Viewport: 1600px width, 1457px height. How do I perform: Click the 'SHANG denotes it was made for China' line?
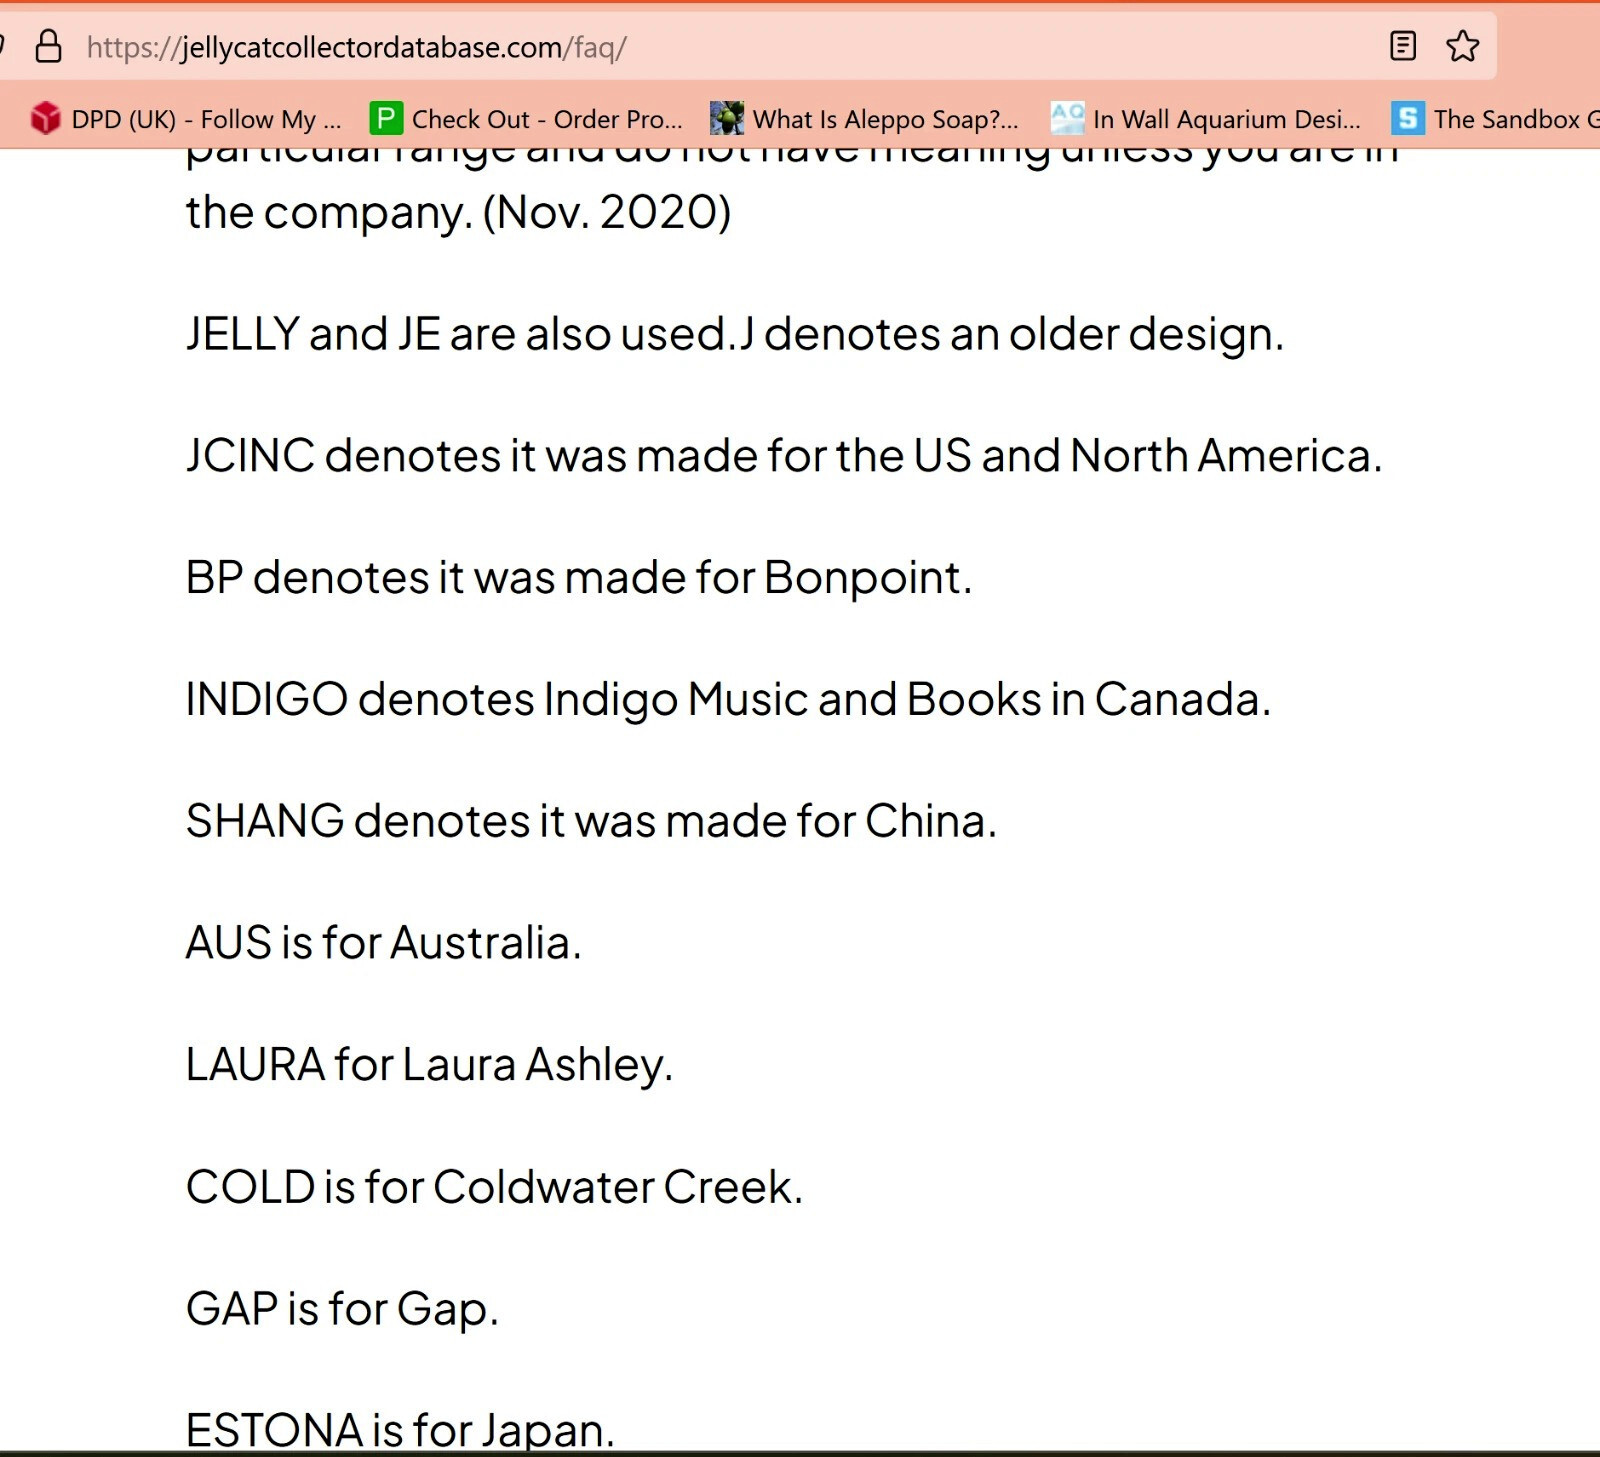[x=591, y=821]
